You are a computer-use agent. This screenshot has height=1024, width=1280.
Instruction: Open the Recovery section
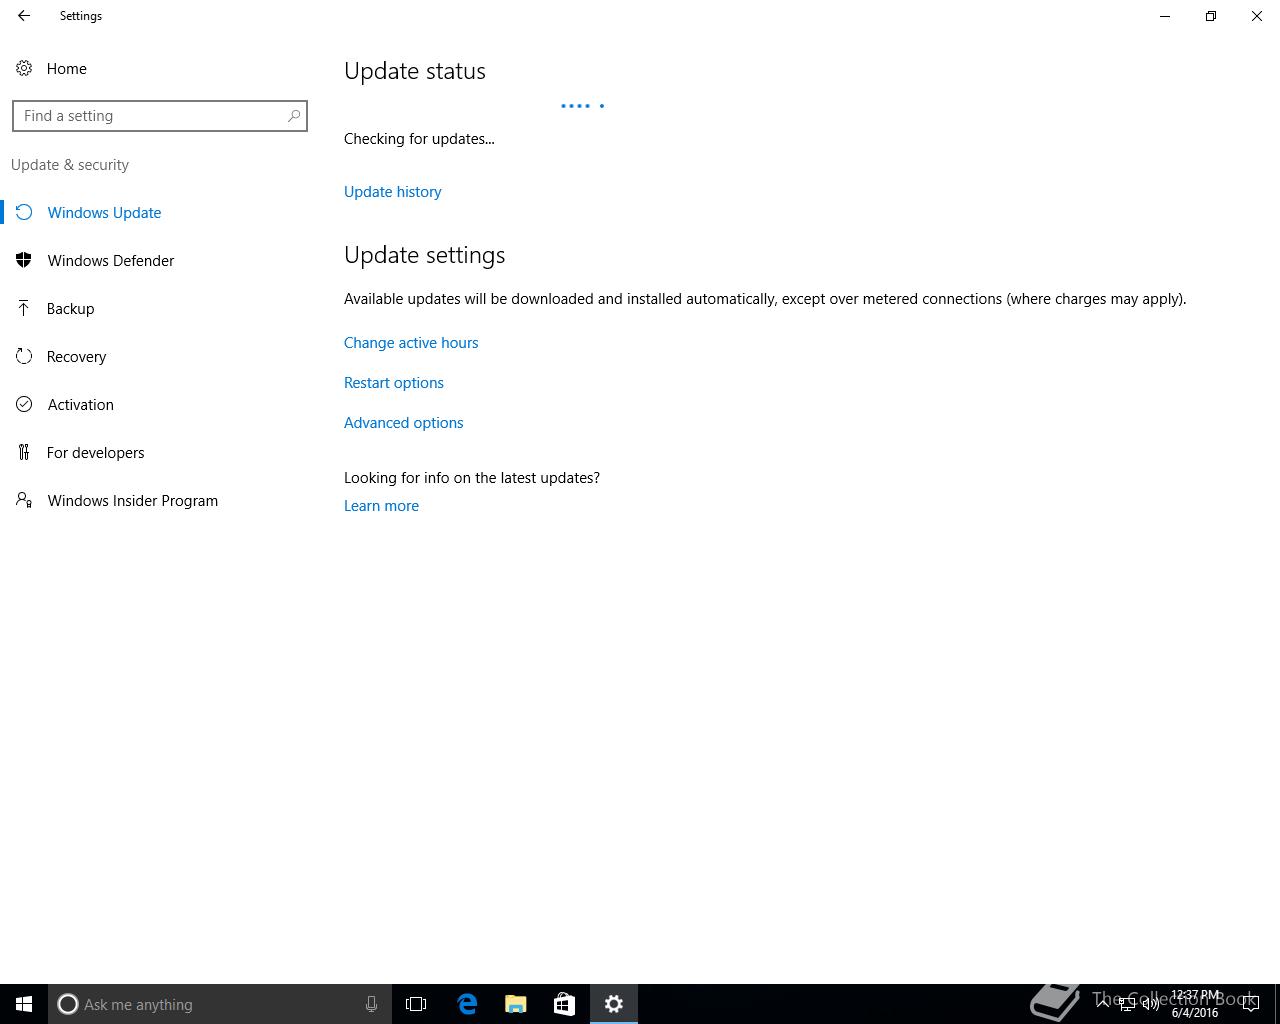point(76,357)
